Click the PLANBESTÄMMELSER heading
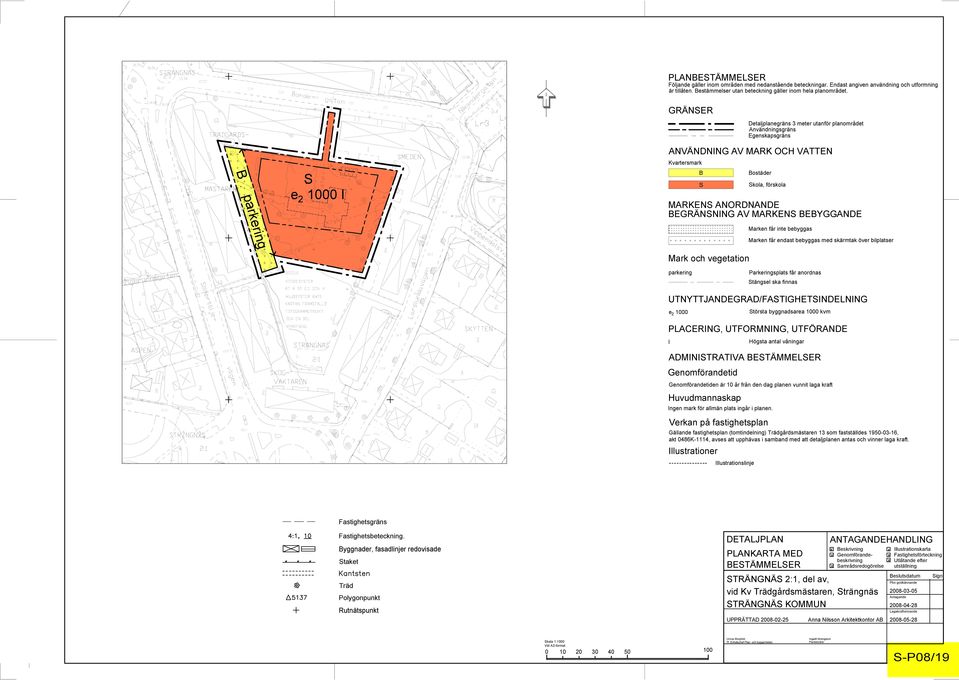The width and height of the screenshot is (959, 680). coord(717,78)
